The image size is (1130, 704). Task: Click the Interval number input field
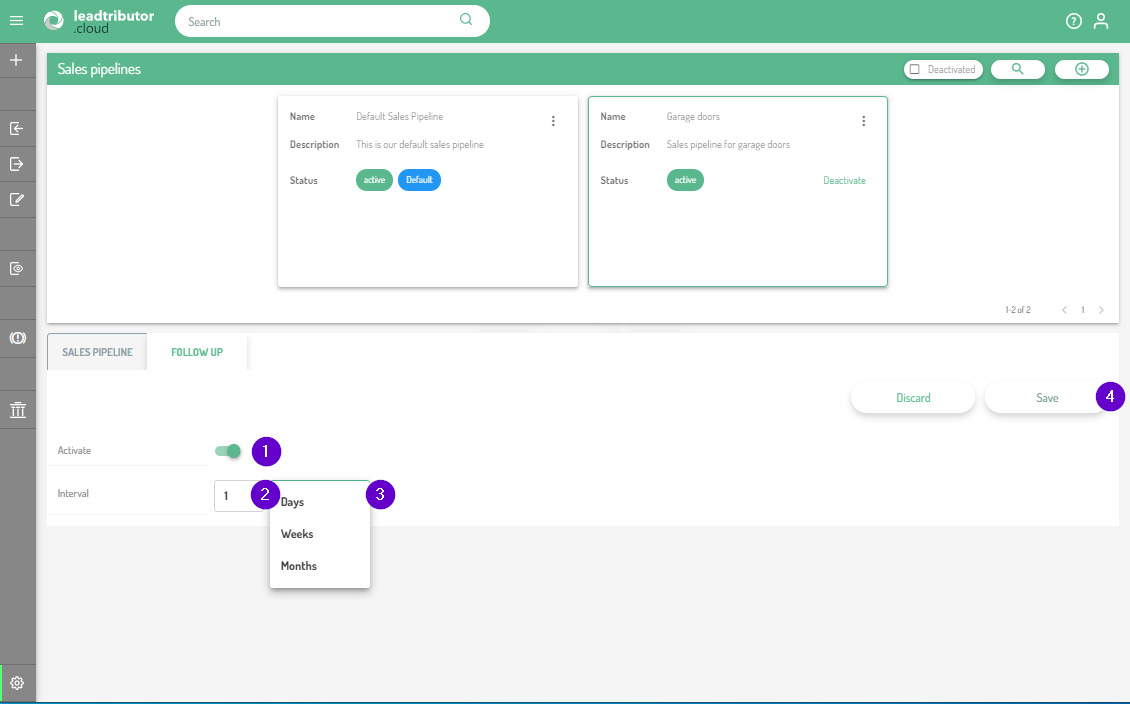pyautogui.click(x=234, y=496)
